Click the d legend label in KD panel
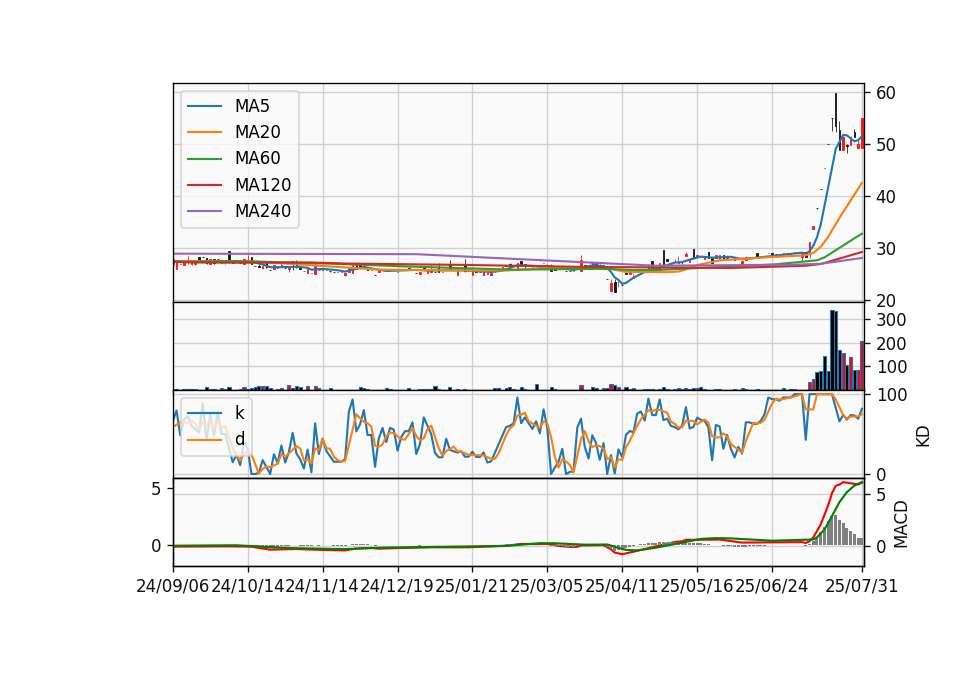The height and width of the screenshot is (690, 960). pyautogui.click(x=239, y=439)
